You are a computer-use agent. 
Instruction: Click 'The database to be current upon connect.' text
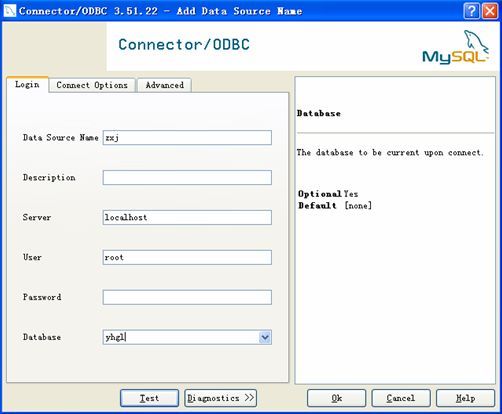tap(390, 153)
